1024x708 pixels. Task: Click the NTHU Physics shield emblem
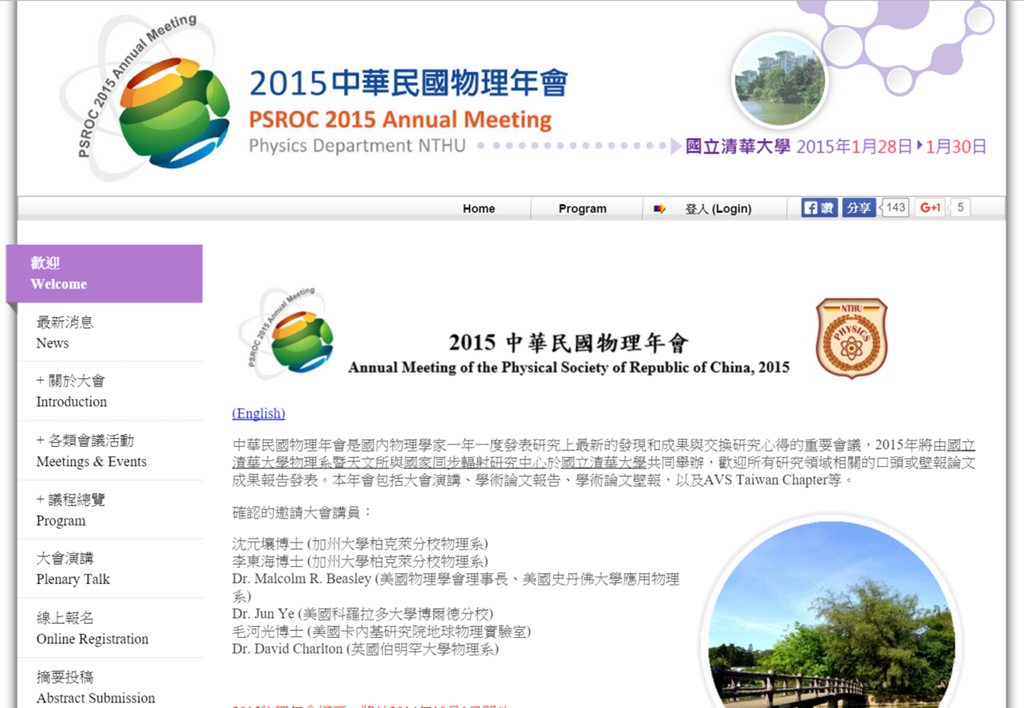tap(851, 338)
